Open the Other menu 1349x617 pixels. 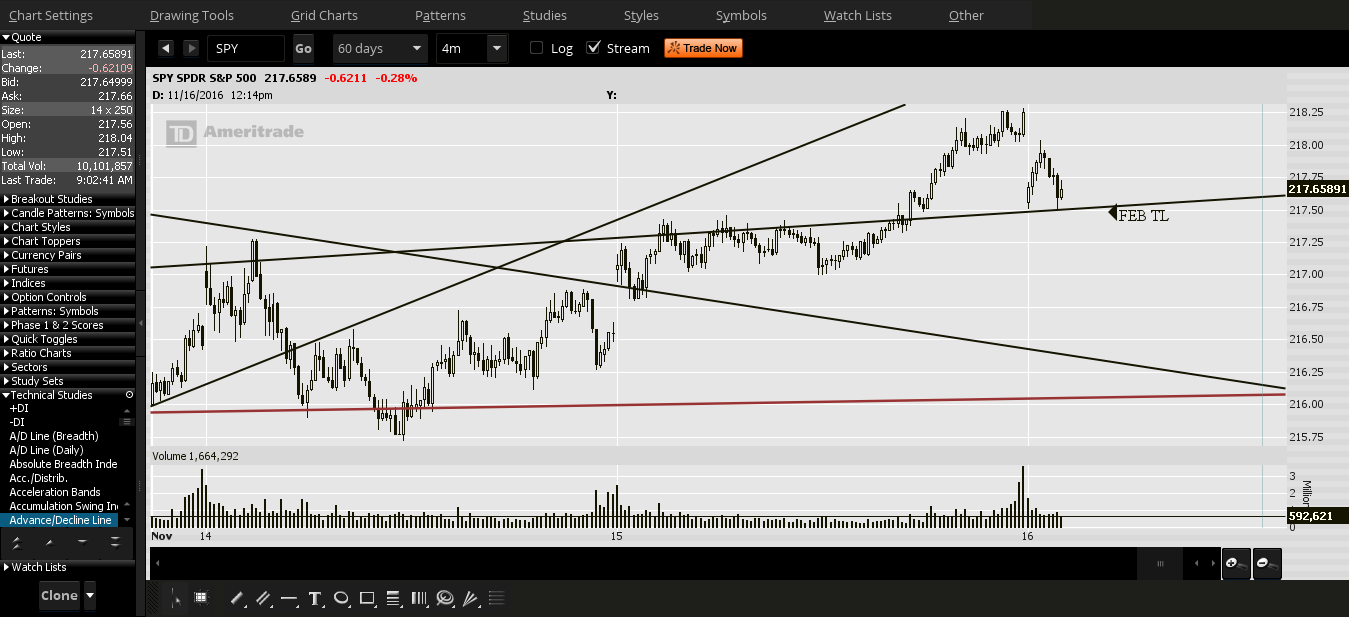pos(966,15)
